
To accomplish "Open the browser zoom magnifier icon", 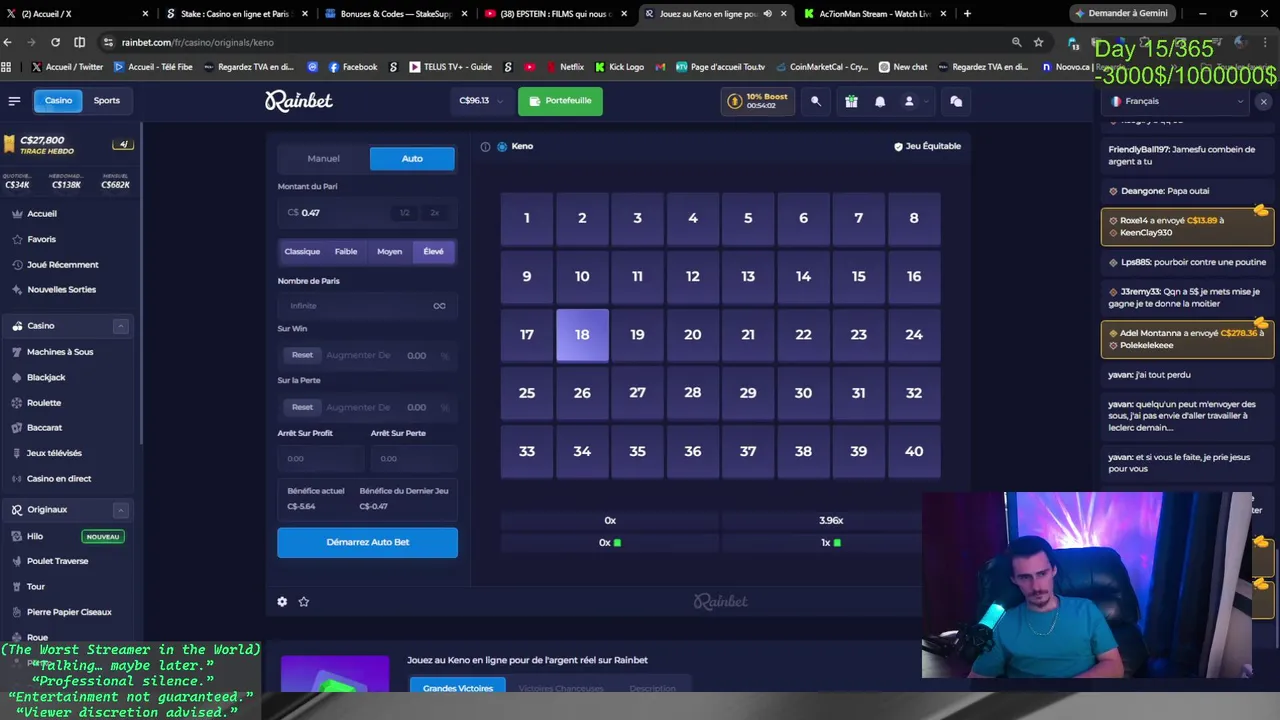I will [x=1016, y=42].
